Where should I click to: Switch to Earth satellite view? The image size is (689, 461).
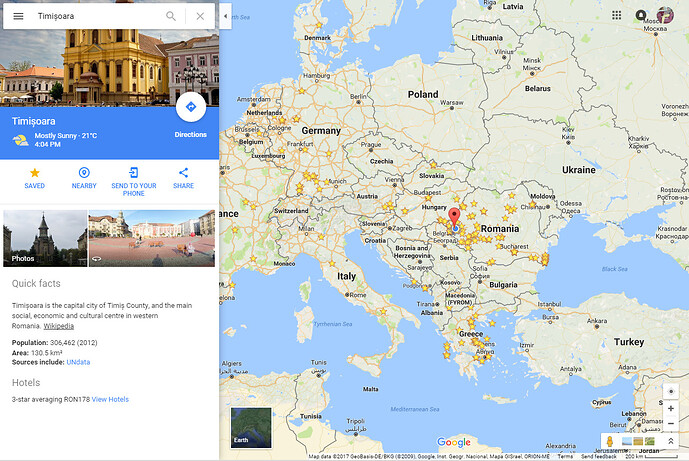[x=251, y=428]
